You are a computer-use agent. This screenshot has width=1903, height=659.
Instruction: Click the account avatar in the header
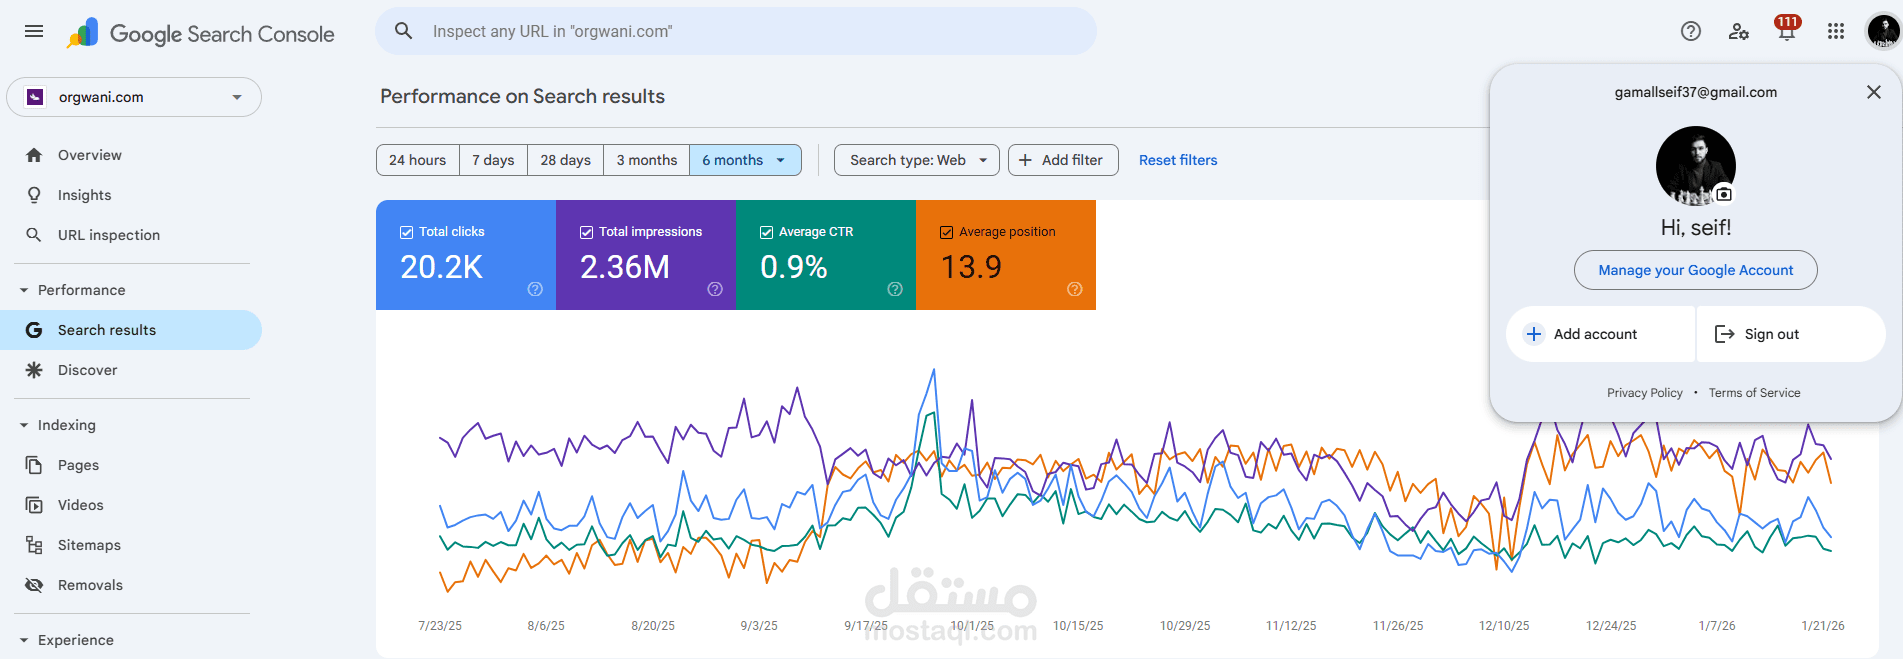click(1883, 31)
